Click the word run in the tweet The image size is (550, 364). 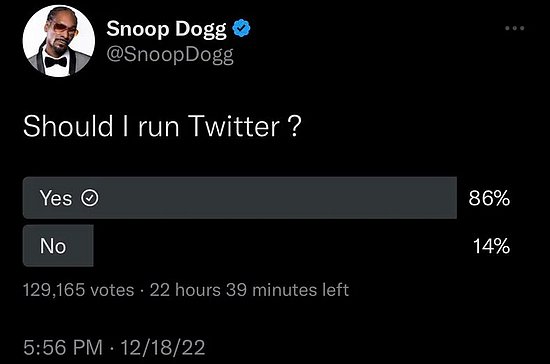[158, 129]
